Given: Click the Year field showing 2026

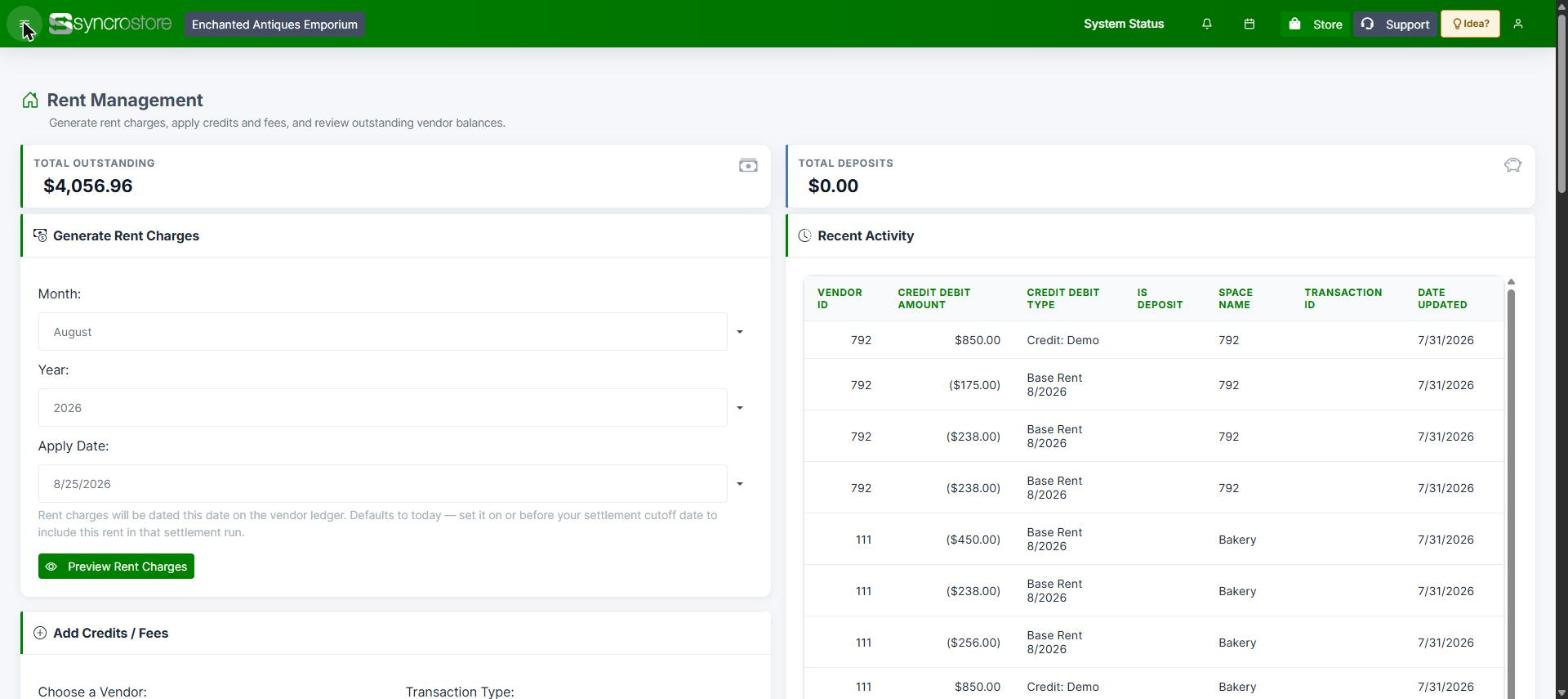Looking at the screenshot, I should tap(382, 408).
